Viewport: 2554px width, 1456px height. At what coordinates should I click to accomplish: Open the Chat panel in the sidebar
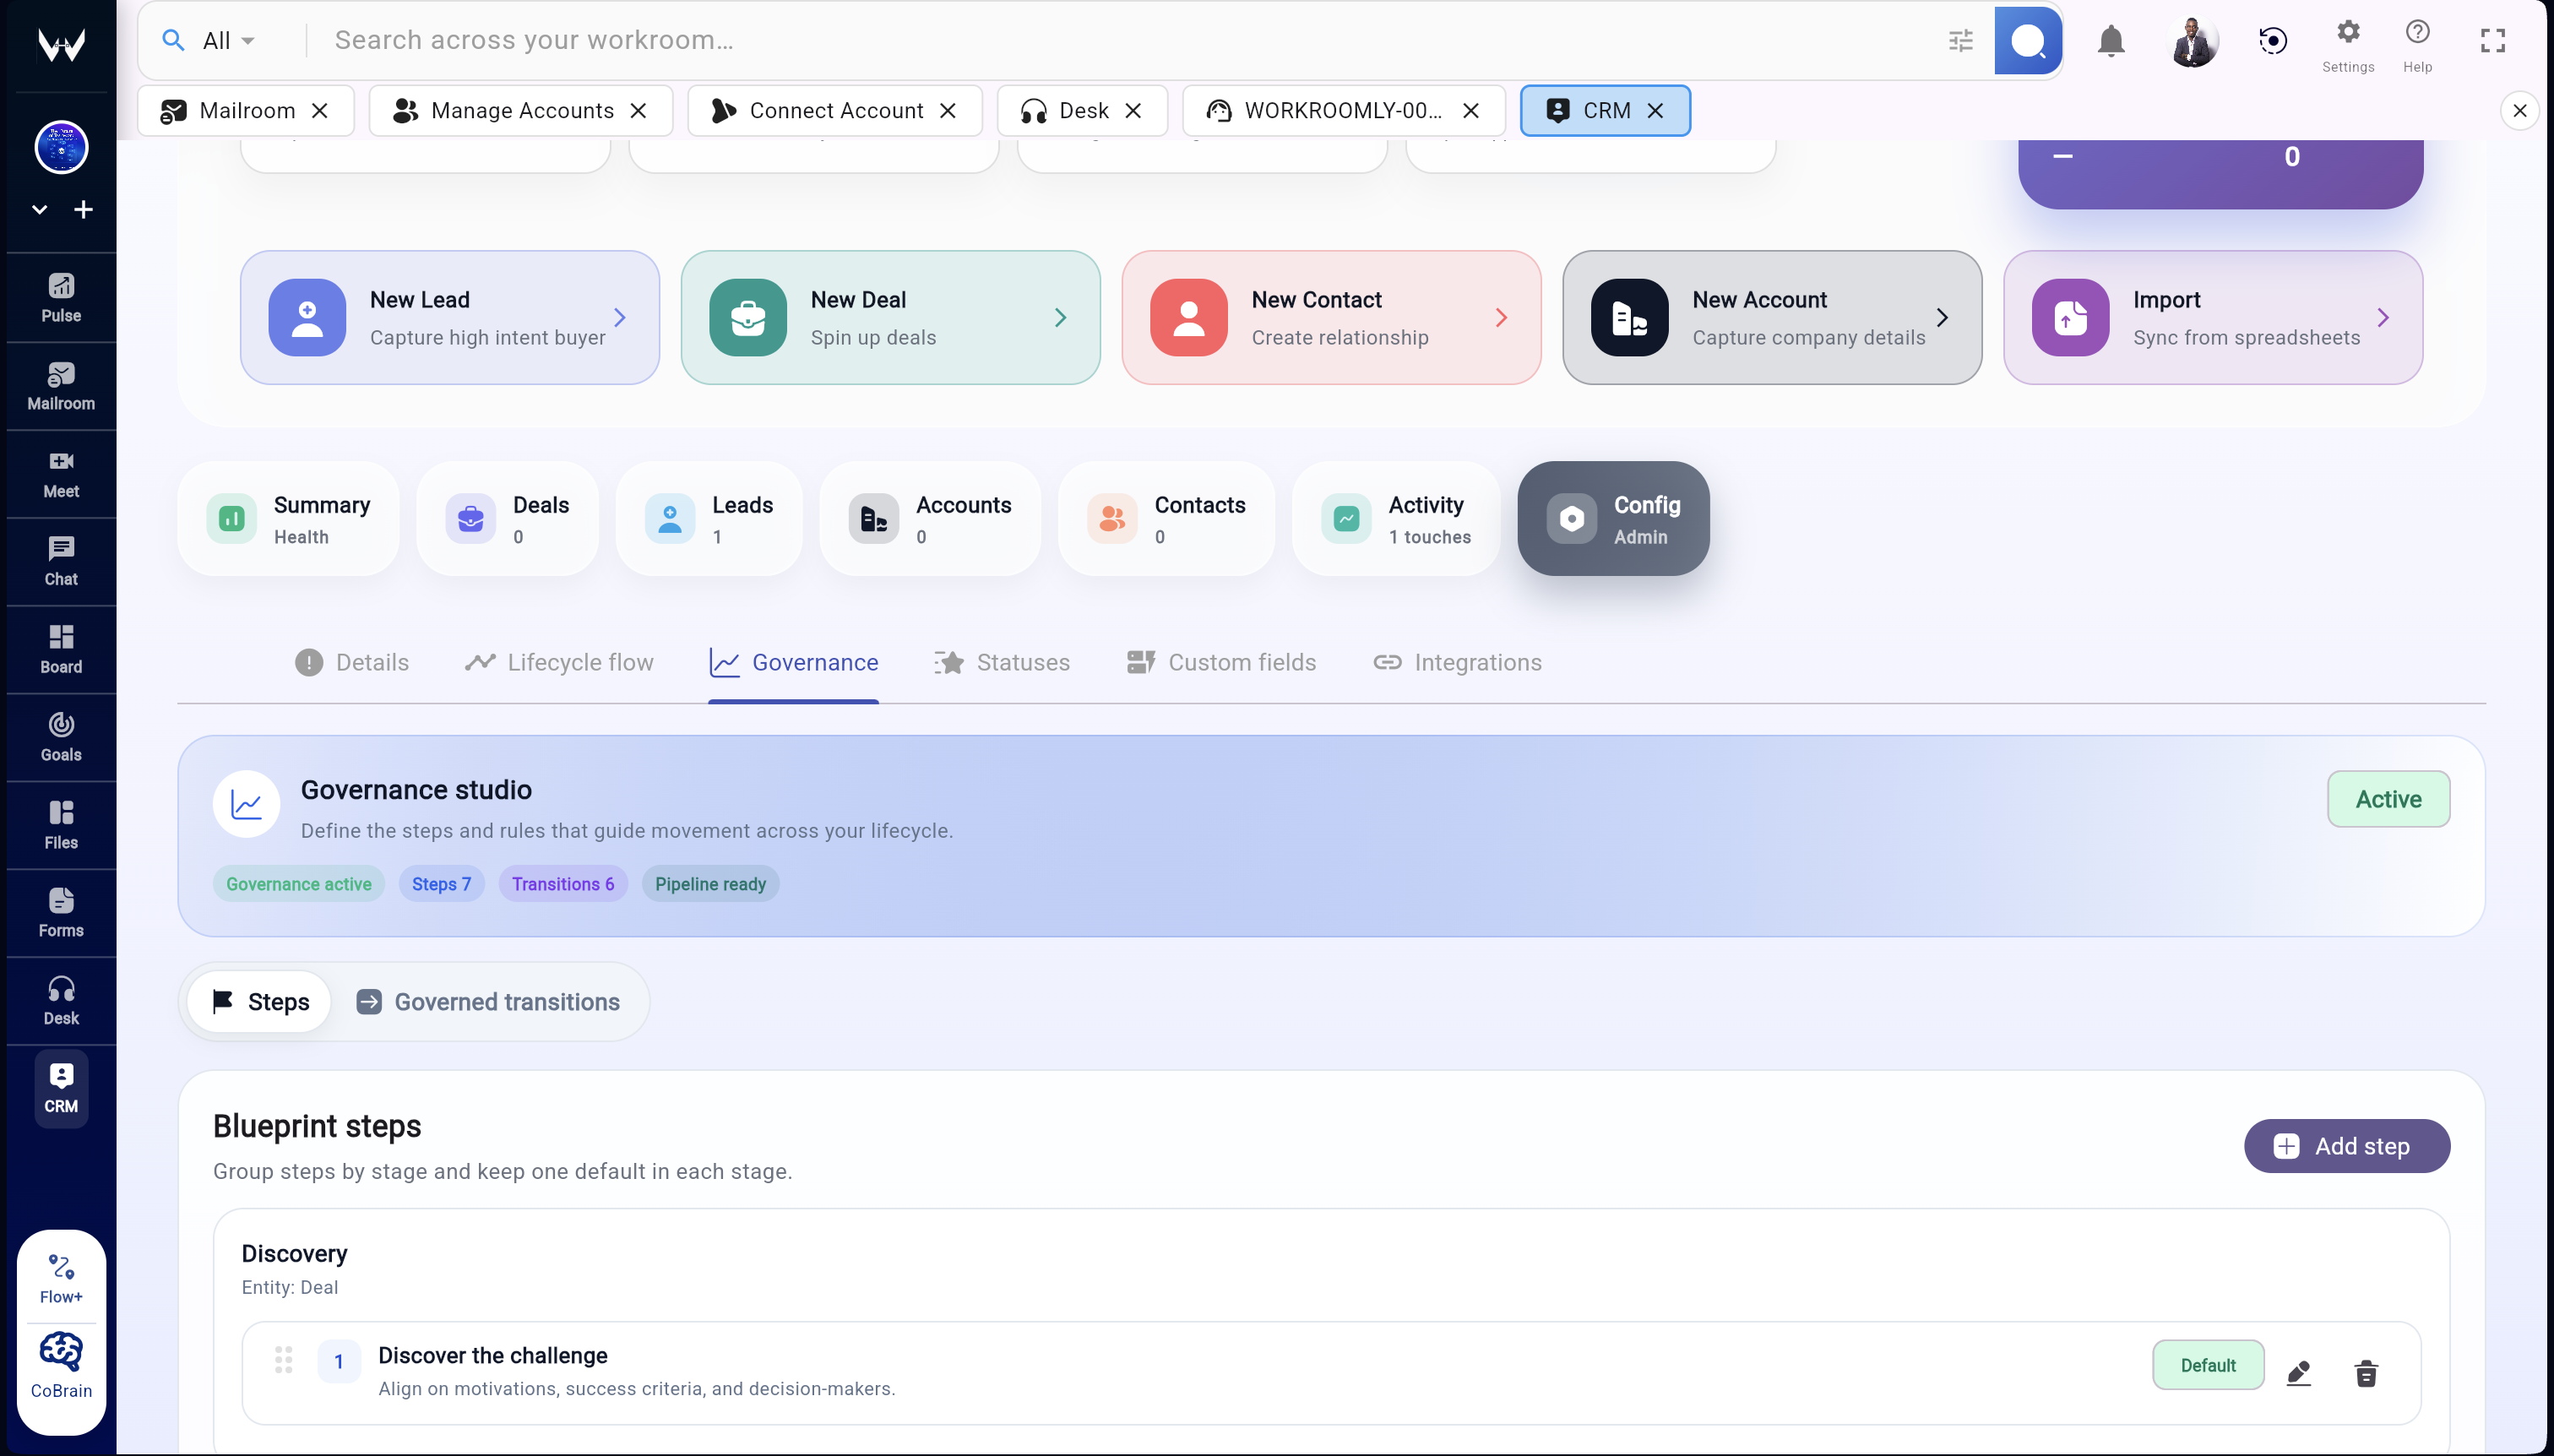pyautogui.click(x=60, y=560)
